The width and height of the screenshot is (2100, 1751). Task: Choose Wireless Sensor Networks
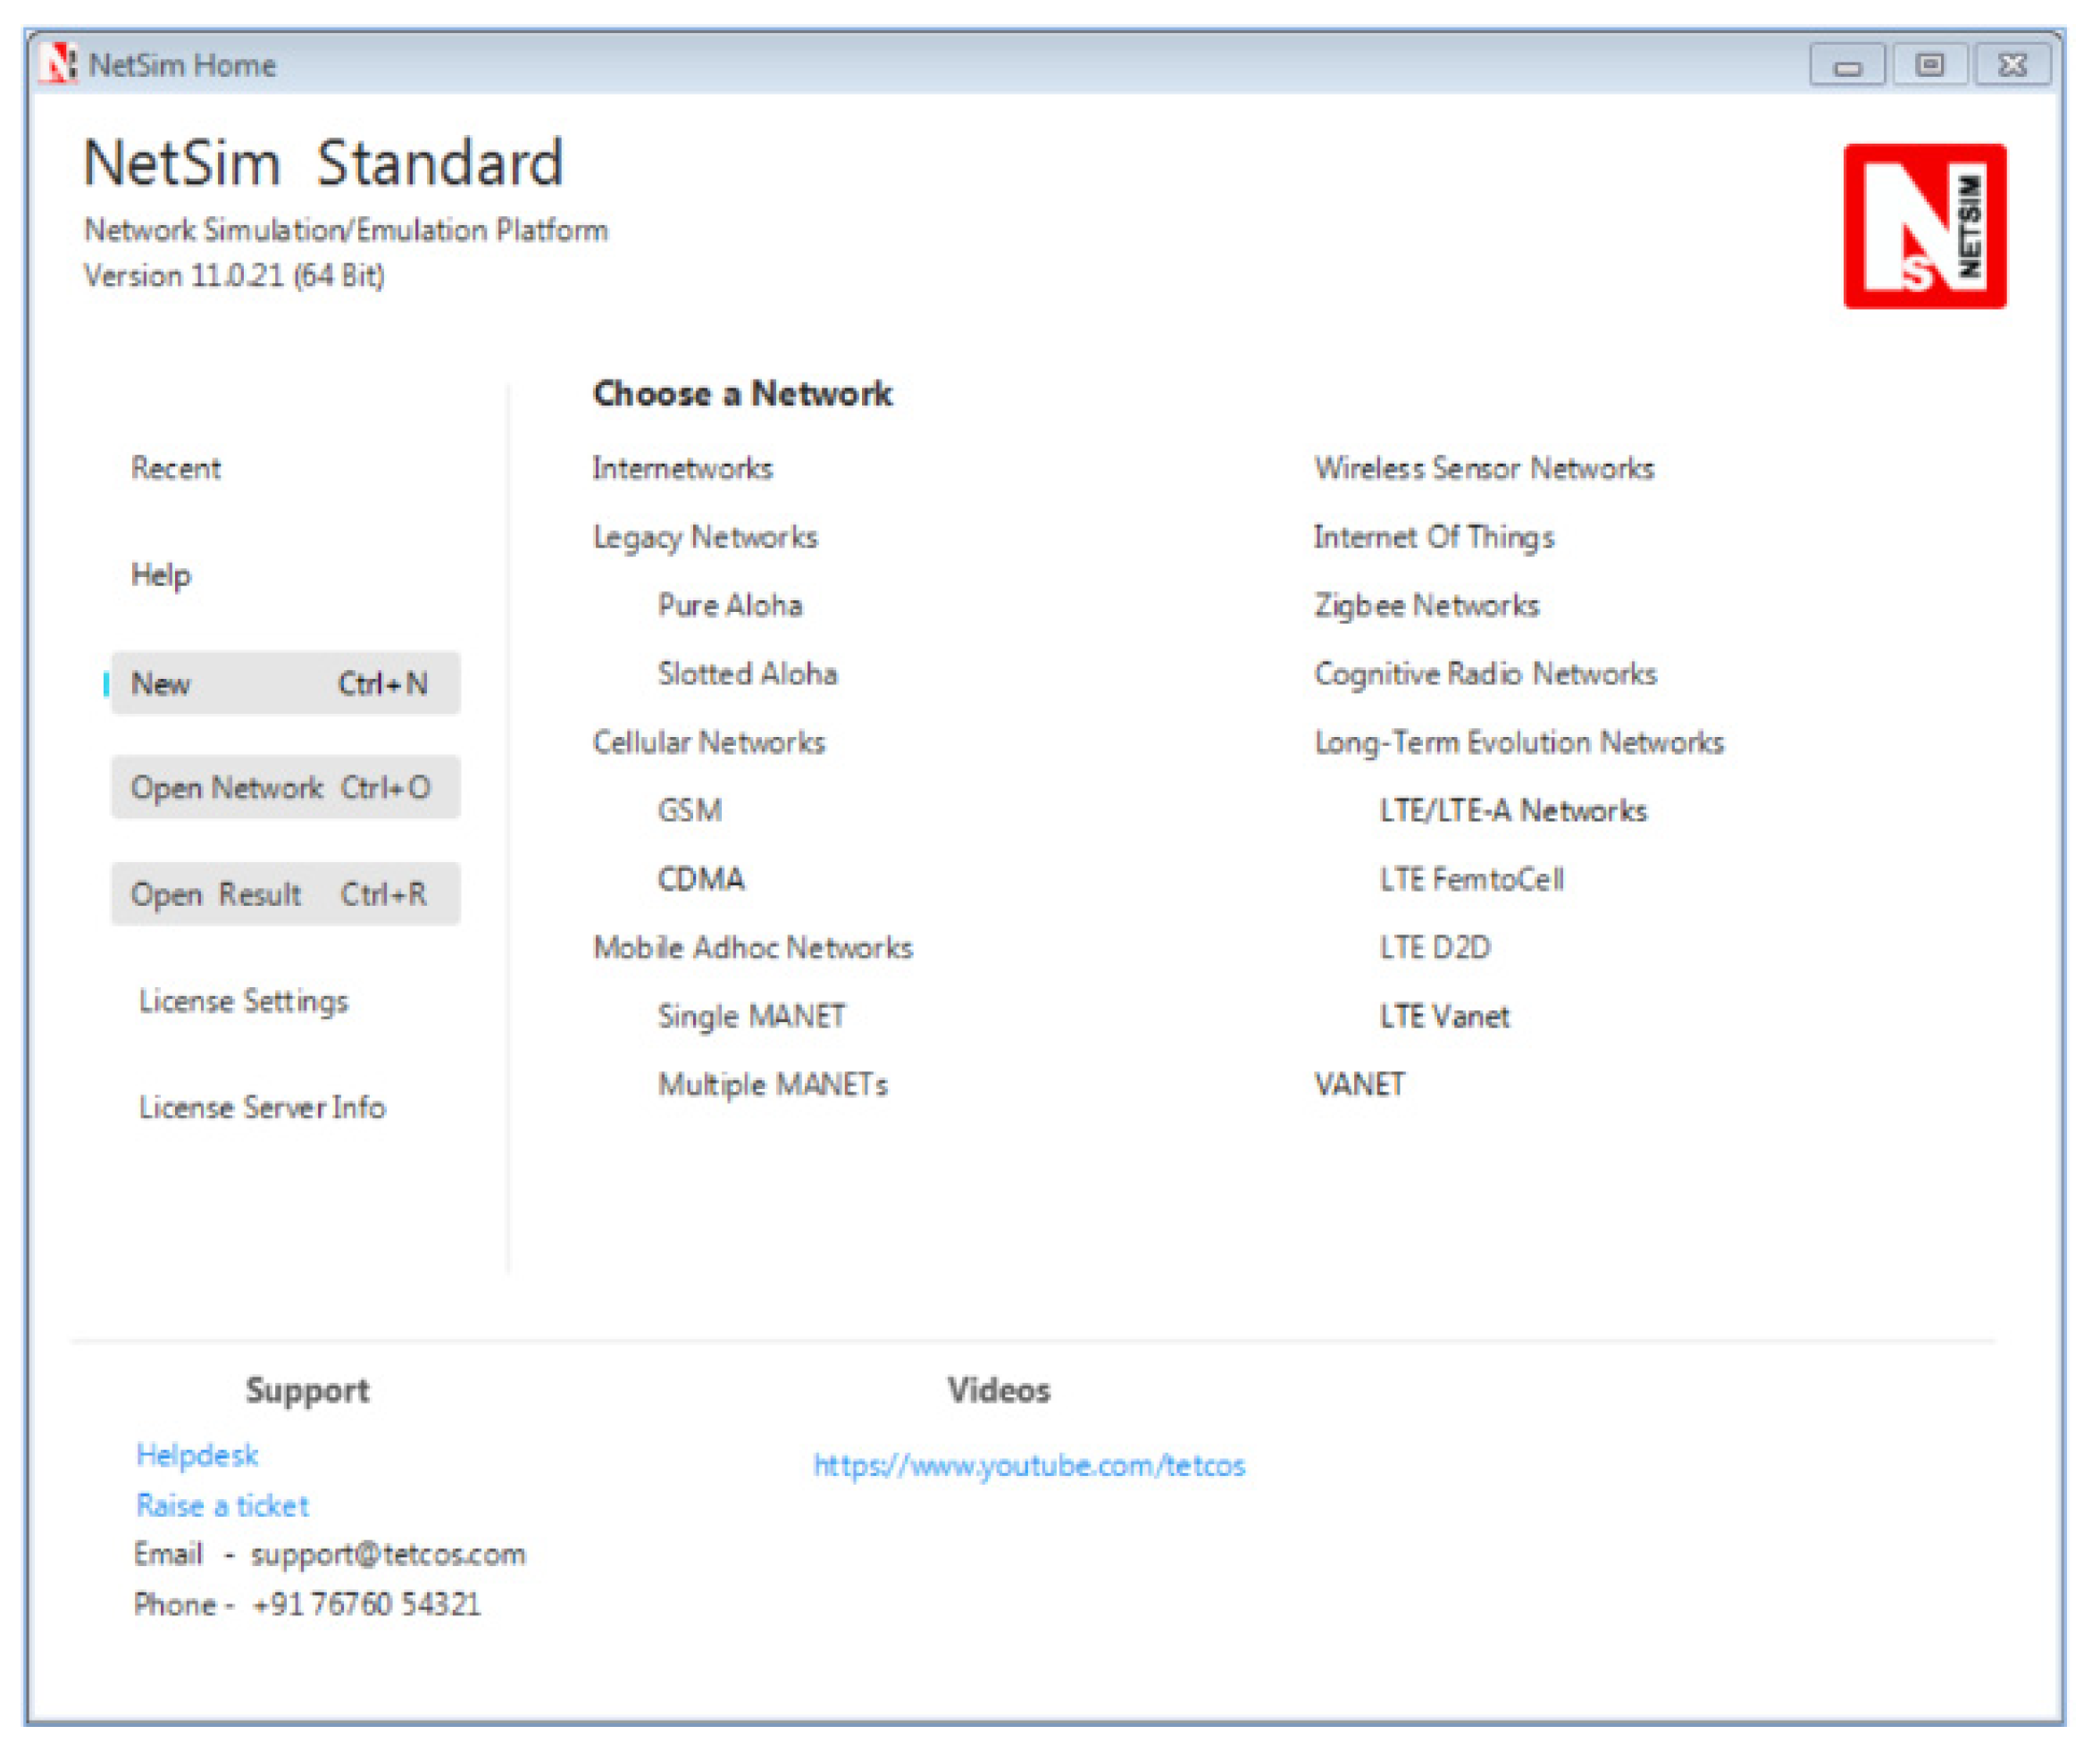tap(1484, 468)
